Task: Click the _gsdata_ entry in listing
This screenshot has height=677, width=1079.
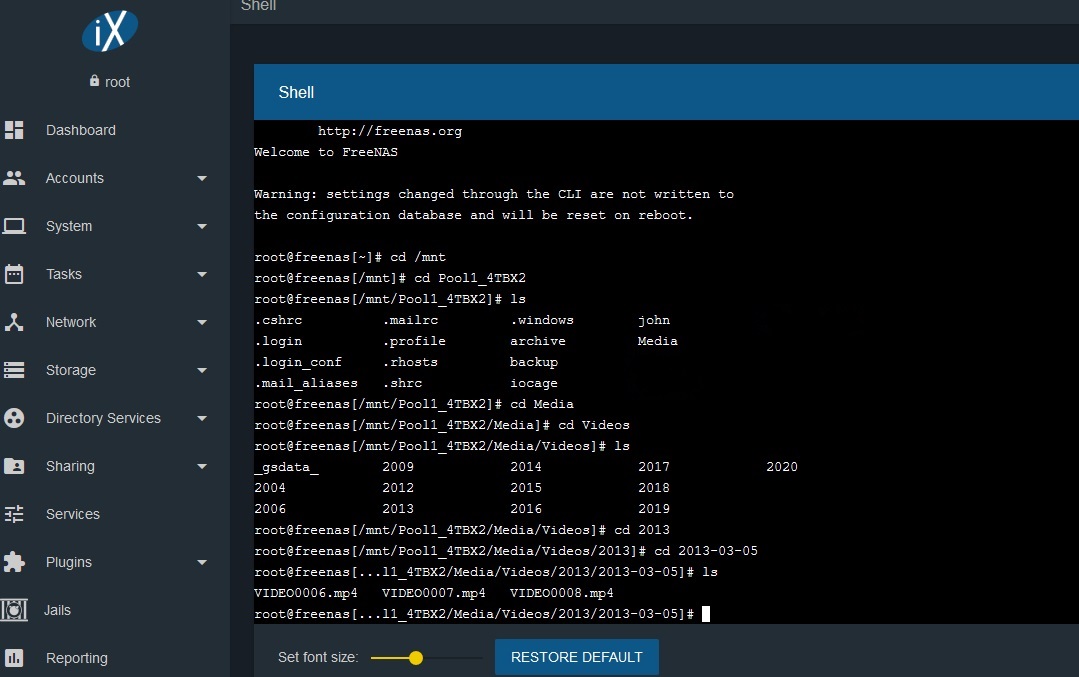Action: 286,467
